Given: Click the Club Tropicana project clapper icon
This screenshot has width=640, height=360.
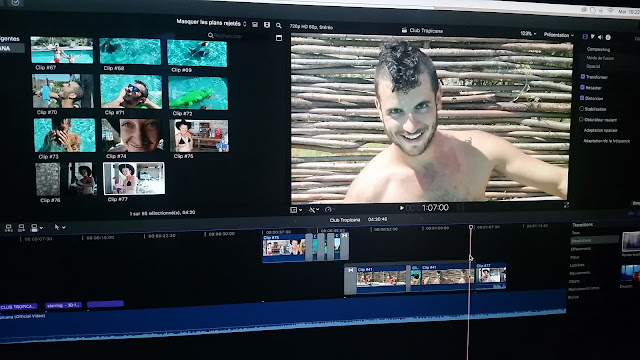Looking at the screenshot, I should click(x=404, y=30).
